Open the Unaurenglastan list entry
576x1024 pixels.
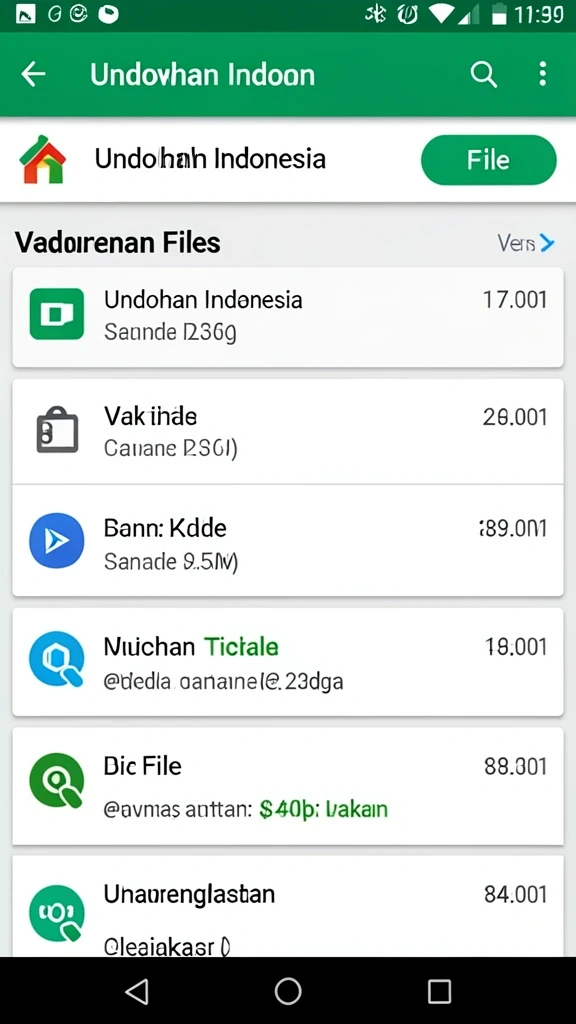tap(288, 906)
